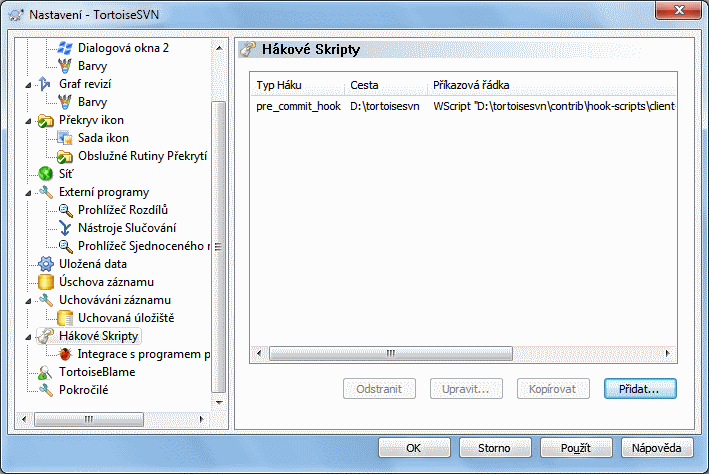Collapse the Uchovávání záznamu tree node

[x=28, y=301]
